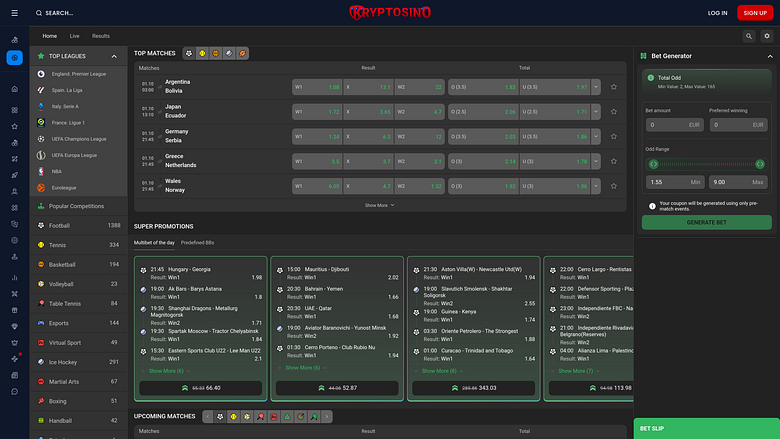Image resolution: width=780 pixels, height=439 pixels.
Task: Open the hamburger menu
Action: (x=14, y=13)
